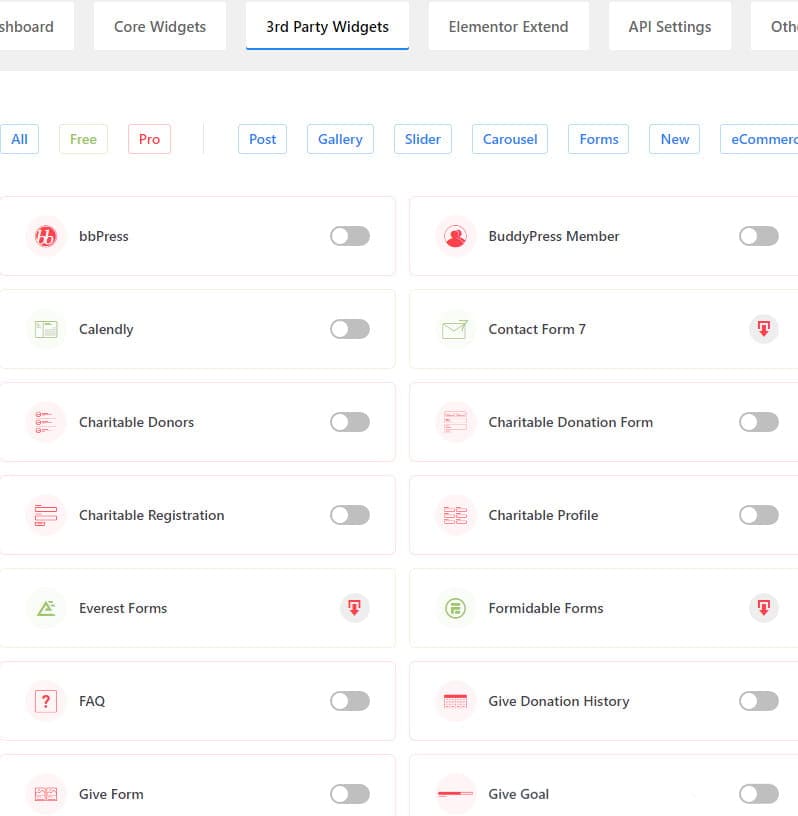Click the bbPress widget icon
Viewport: 798px width, 816px height.
[46, 236]
